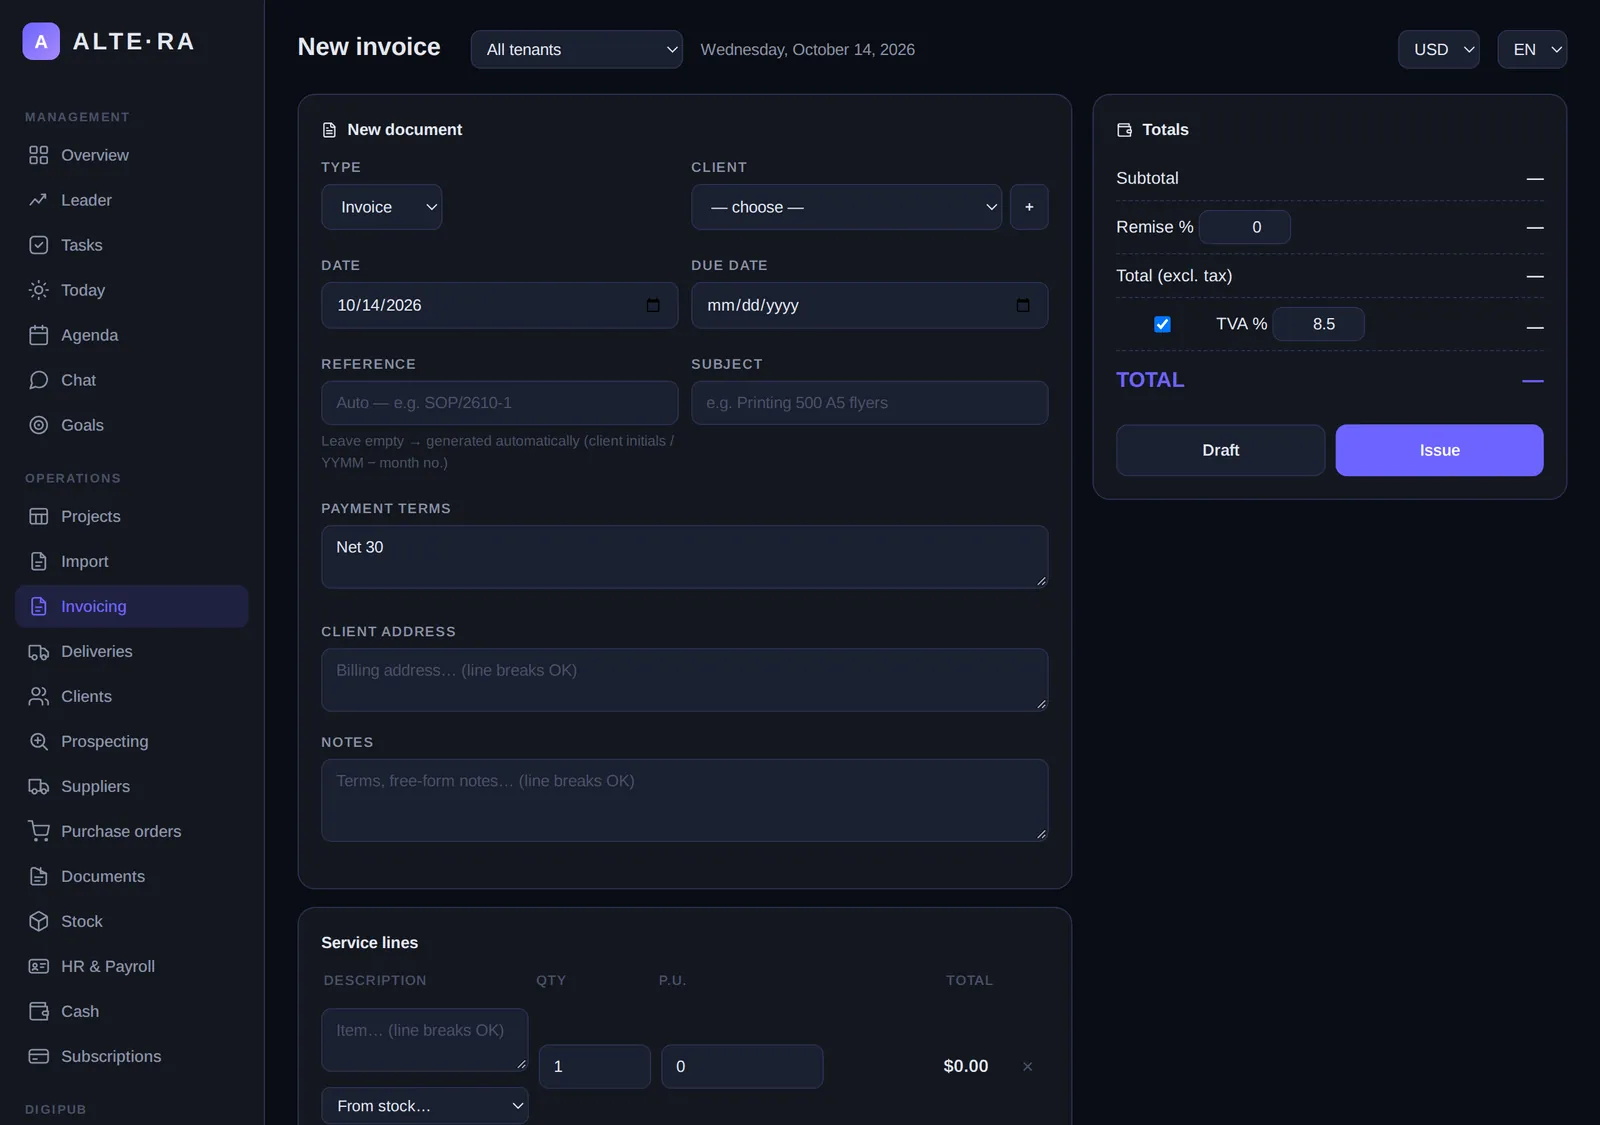The width and height of the screenshot is (1600, 1125).
Task: Click the Purchase orders cart icon
Action: [x=39, y=831]
